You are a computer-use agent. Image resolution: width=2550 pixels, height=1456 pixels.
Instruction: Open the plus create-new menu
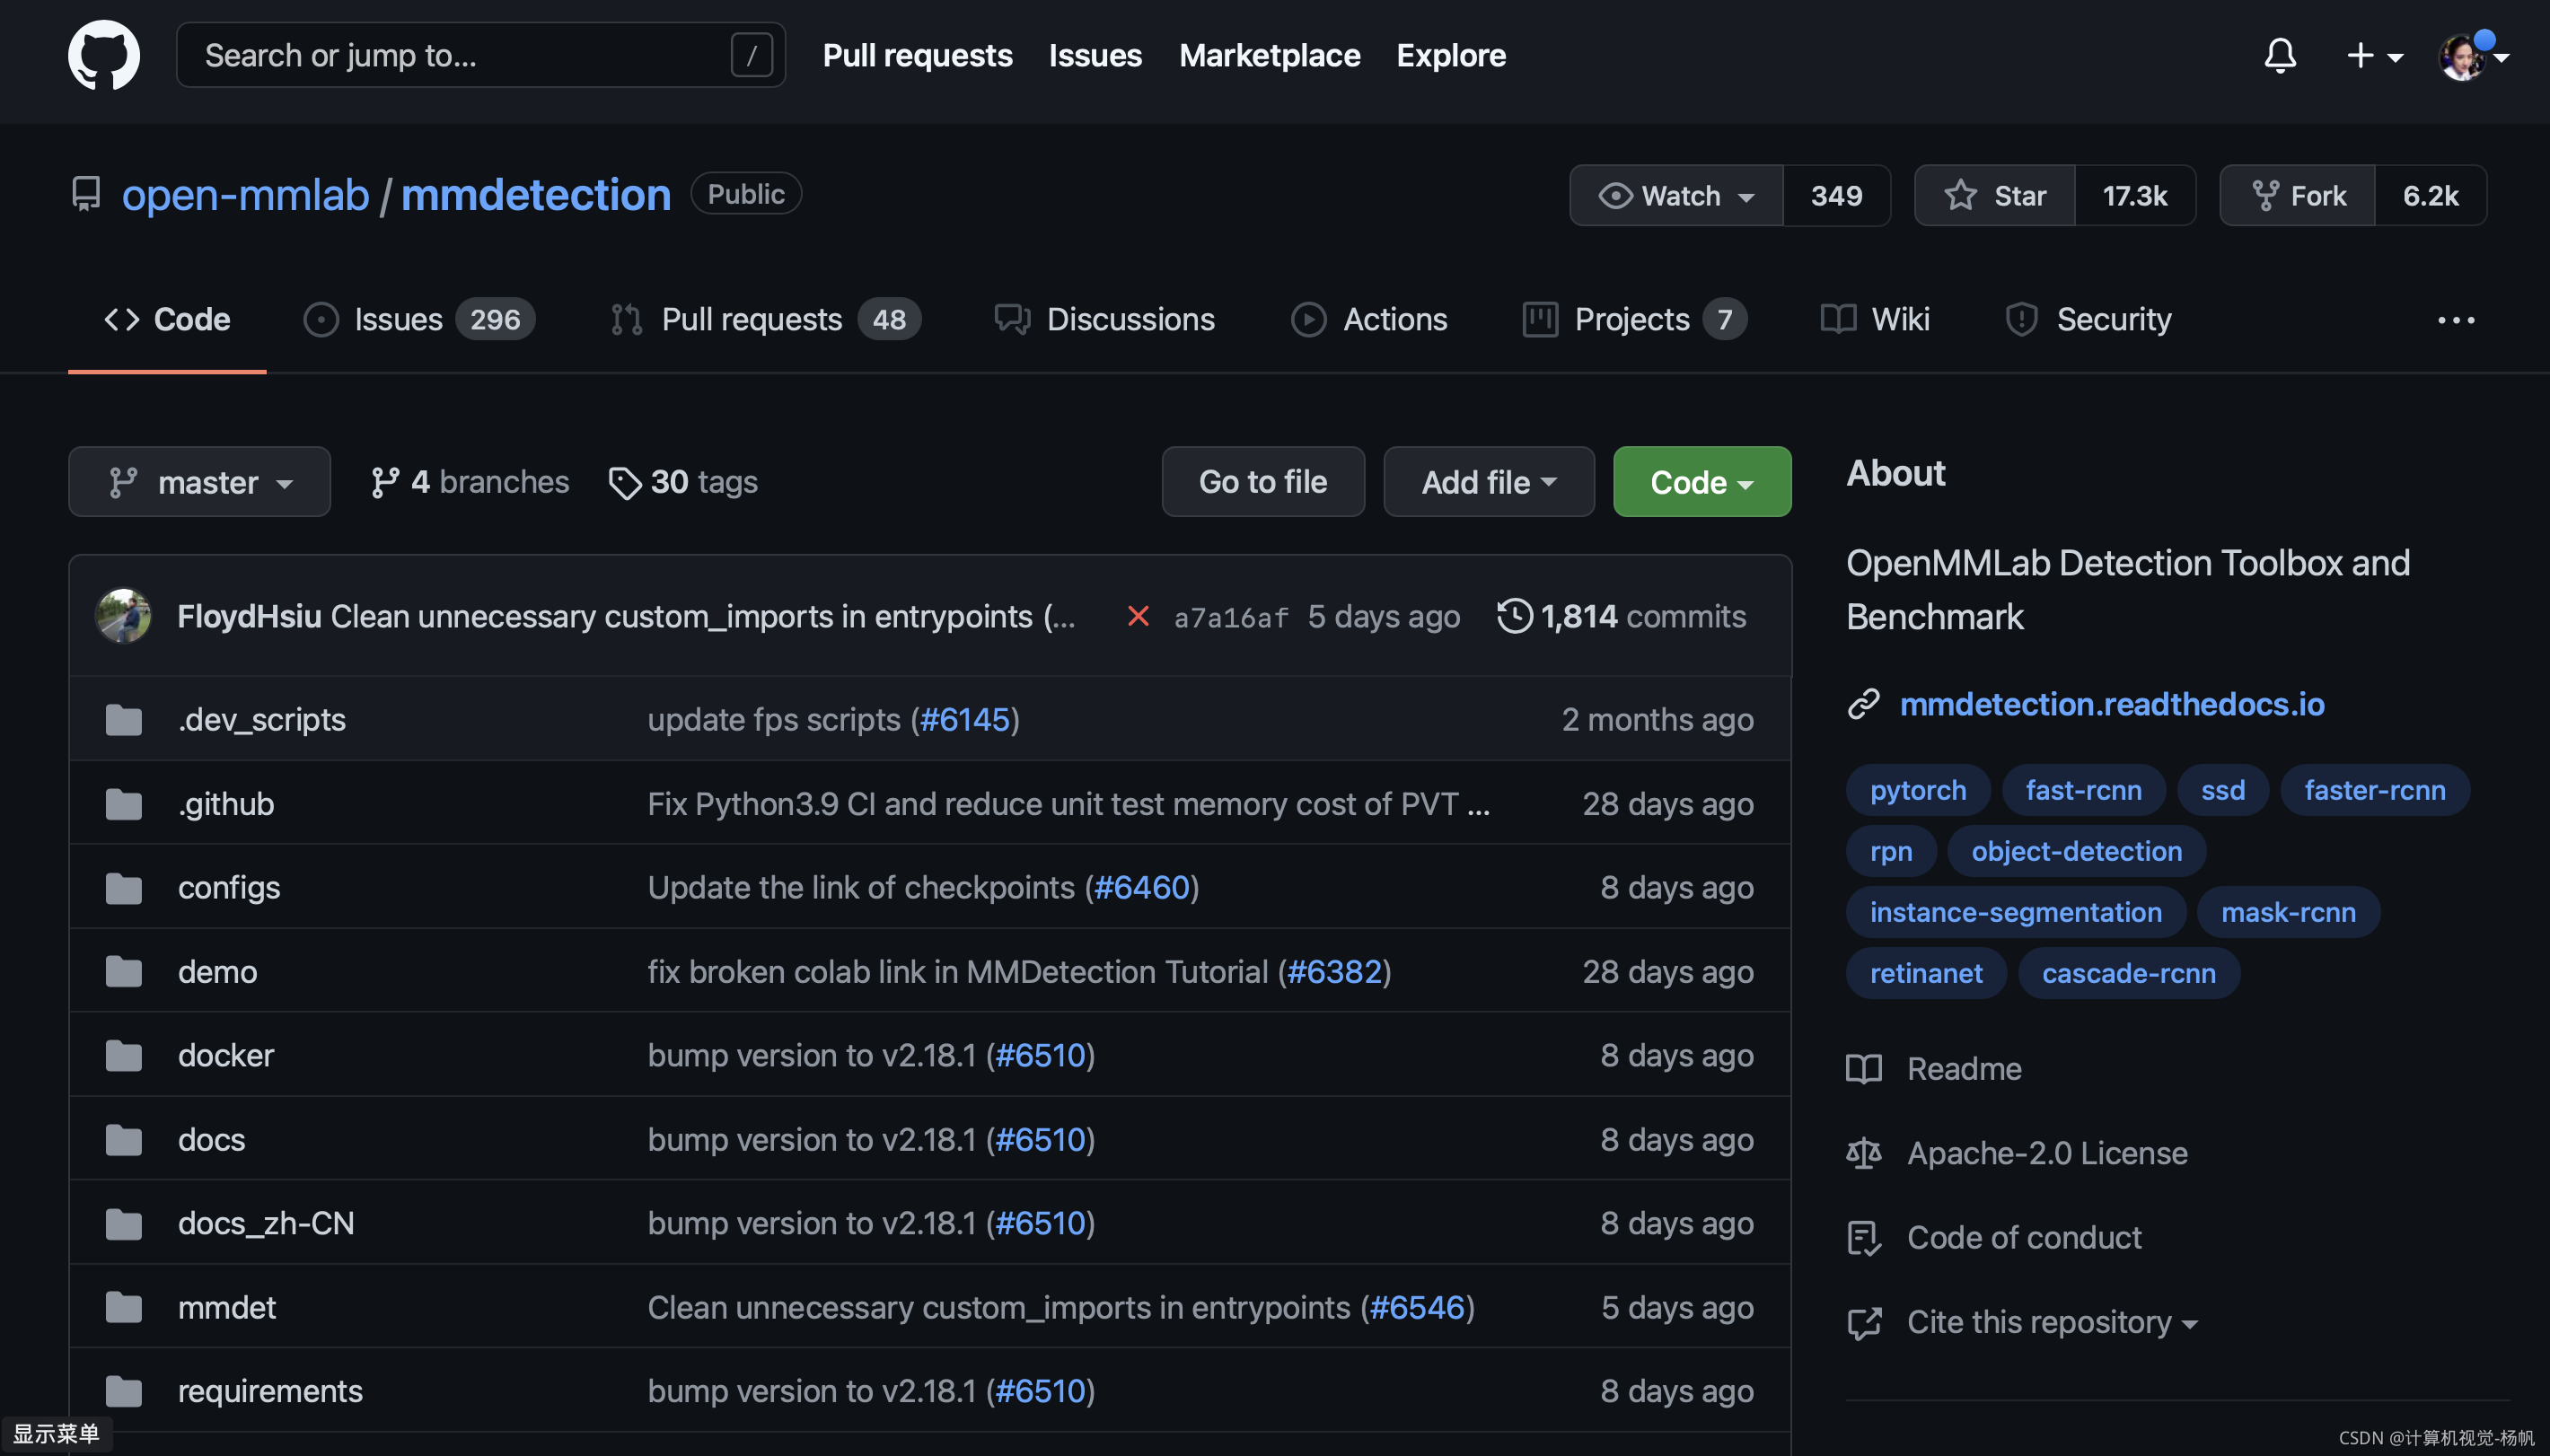(x=2374, y=55)
